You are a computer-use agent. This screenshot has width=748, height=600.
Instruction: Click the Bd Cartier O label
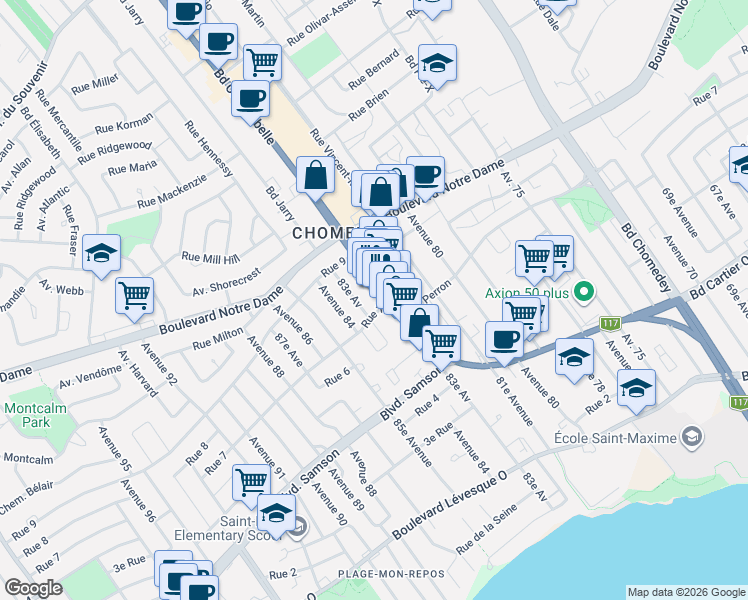717,278
